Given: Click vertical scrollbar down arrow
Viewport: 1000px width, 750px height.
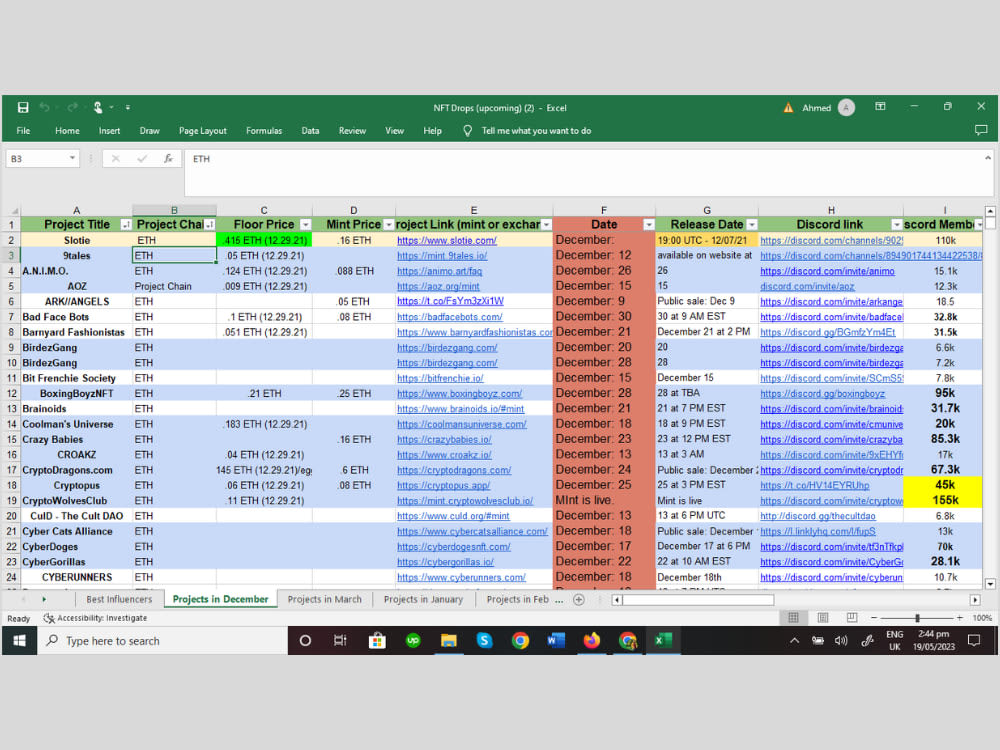Looking at the screenshot, I should click(990, 584).
